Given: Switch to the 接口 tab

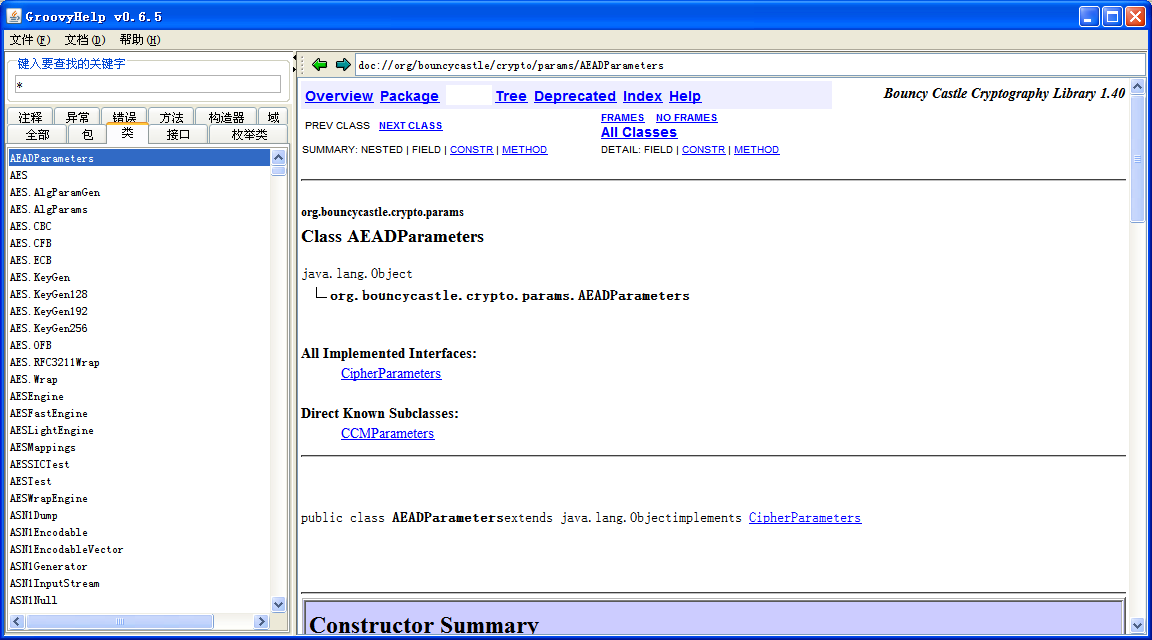Looking at the screenshot, I should pos(179,134).
